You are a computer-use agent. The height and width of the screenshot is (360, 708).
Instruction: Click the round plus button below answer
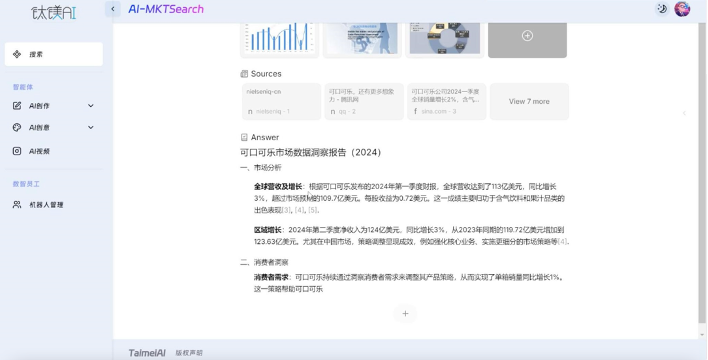[x=405, y=313]
